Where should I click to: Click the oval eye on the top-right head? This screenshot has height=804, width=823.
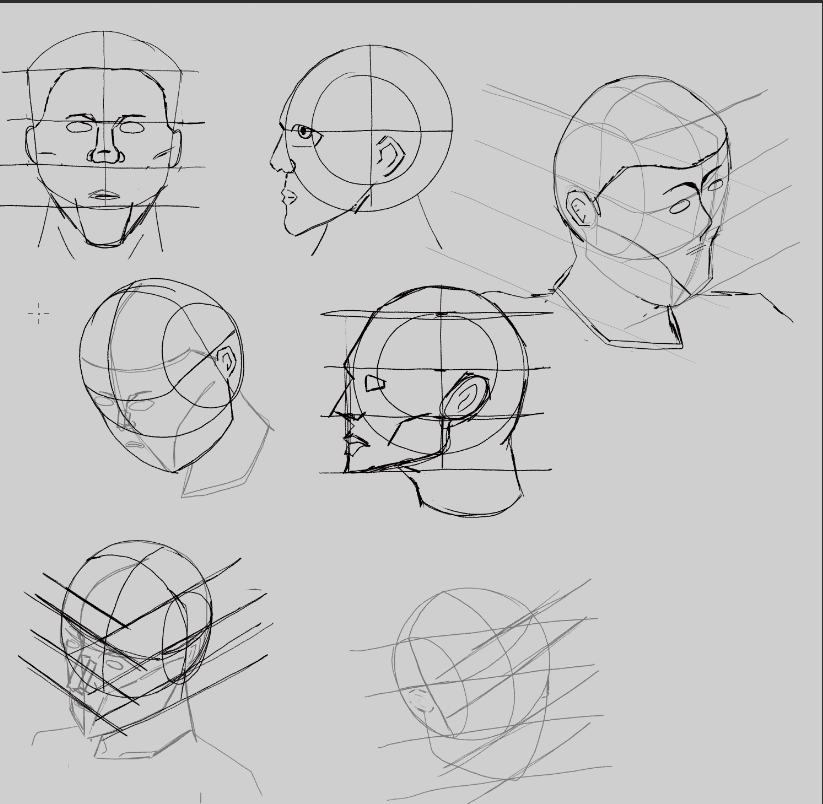[679, 207]
